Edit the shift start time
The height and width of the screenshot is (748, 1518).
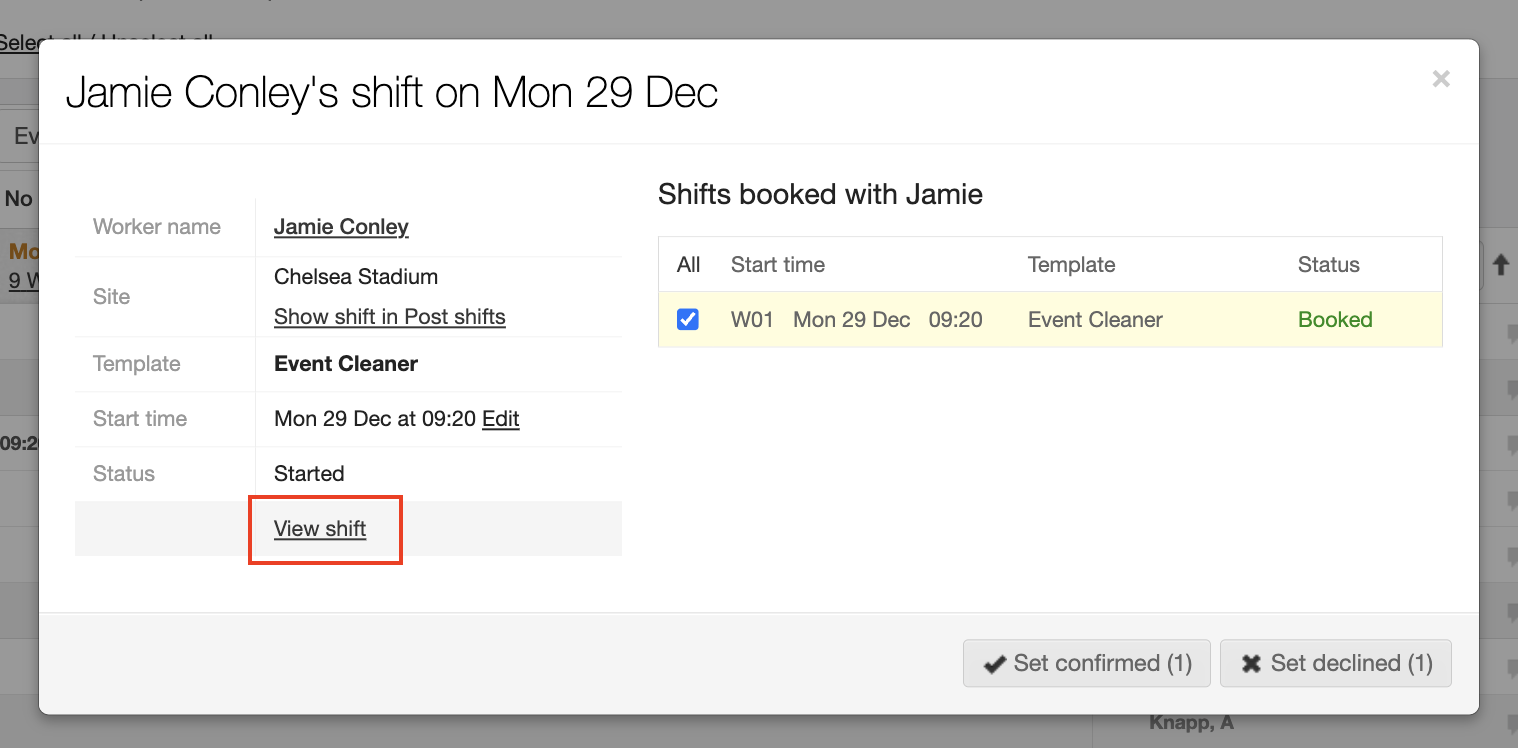tap(500, 419)
